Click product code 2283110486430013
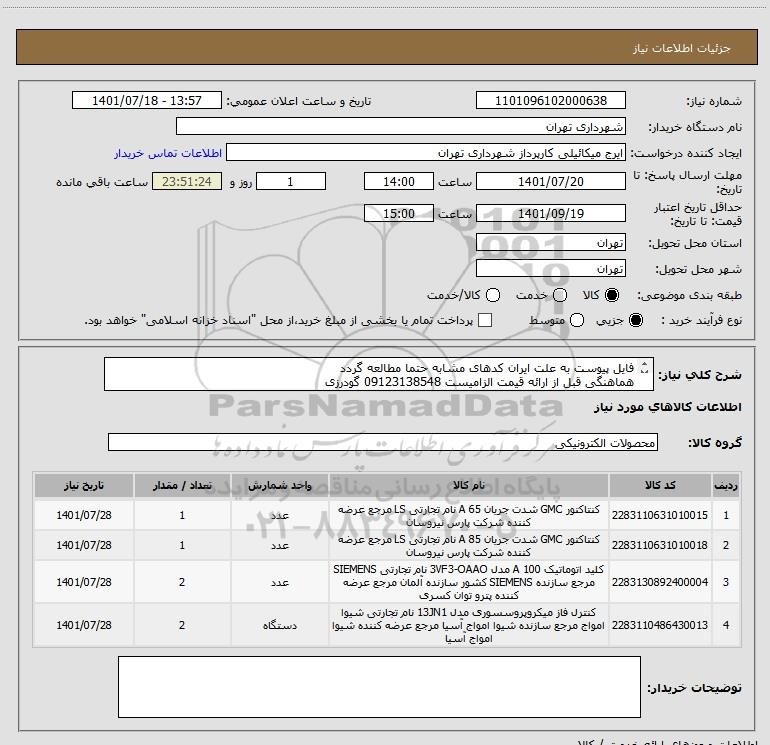The width and height of the screenshot is (770, 745). point(660,625)
